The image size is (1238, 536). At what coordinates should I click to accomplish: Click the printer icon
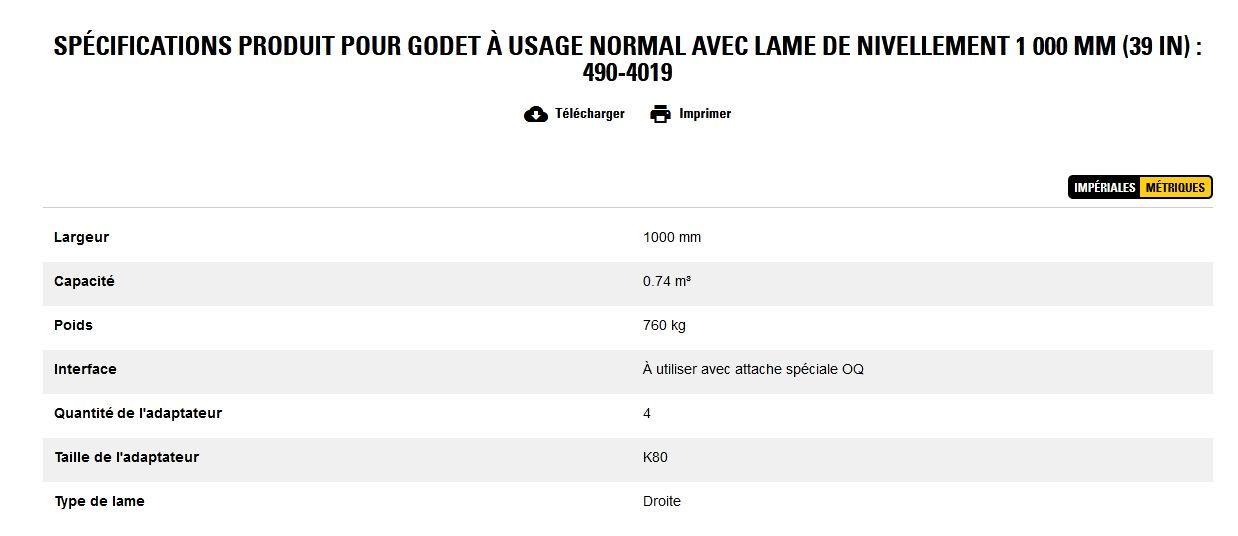click(x=660, y=114)
